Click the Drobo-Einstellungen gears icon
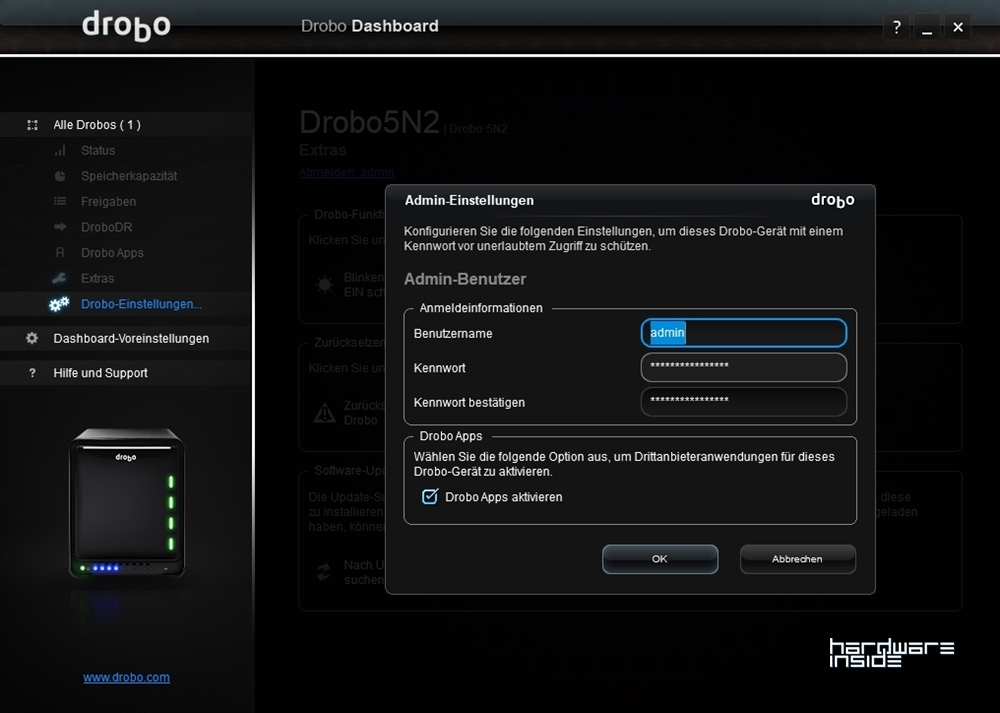 click(x=59, y=304)
